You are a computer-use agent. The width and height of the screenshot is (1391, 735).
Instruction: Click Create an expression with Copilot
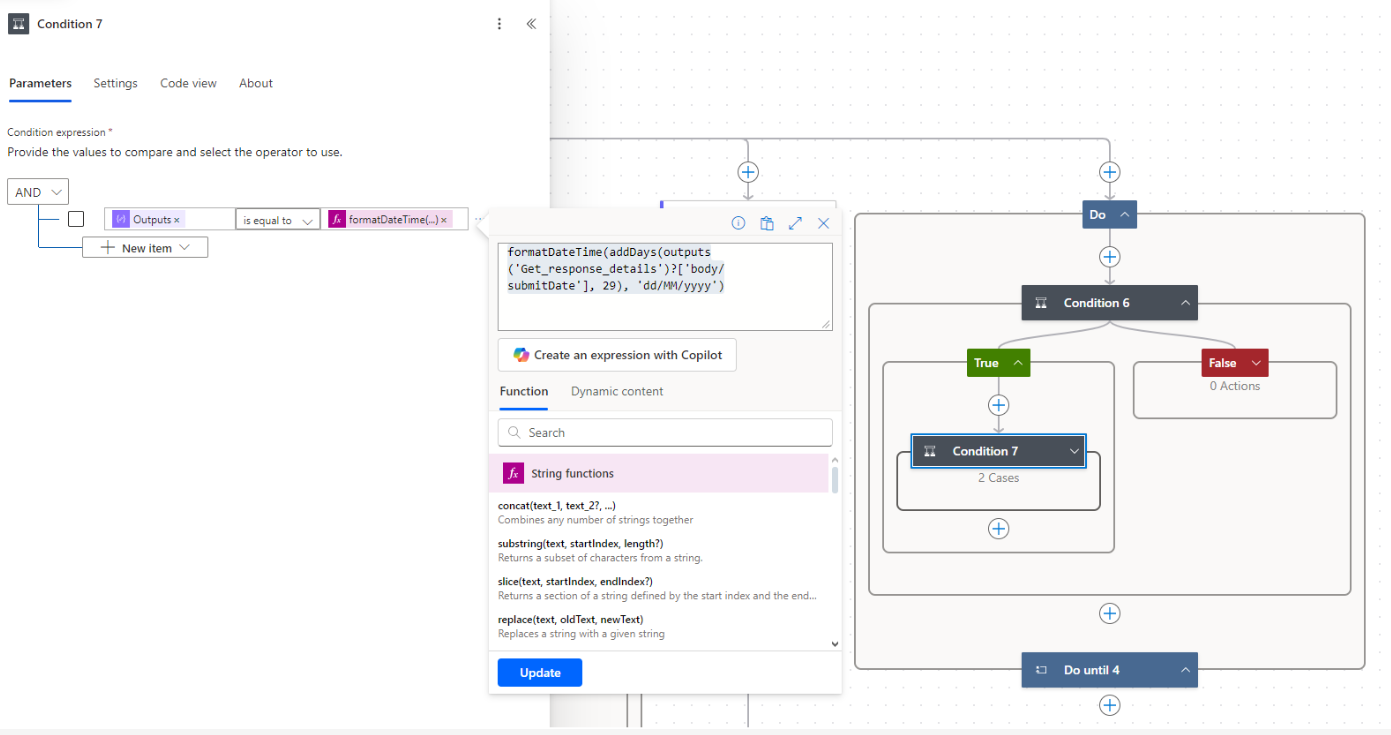coord(617,355)
